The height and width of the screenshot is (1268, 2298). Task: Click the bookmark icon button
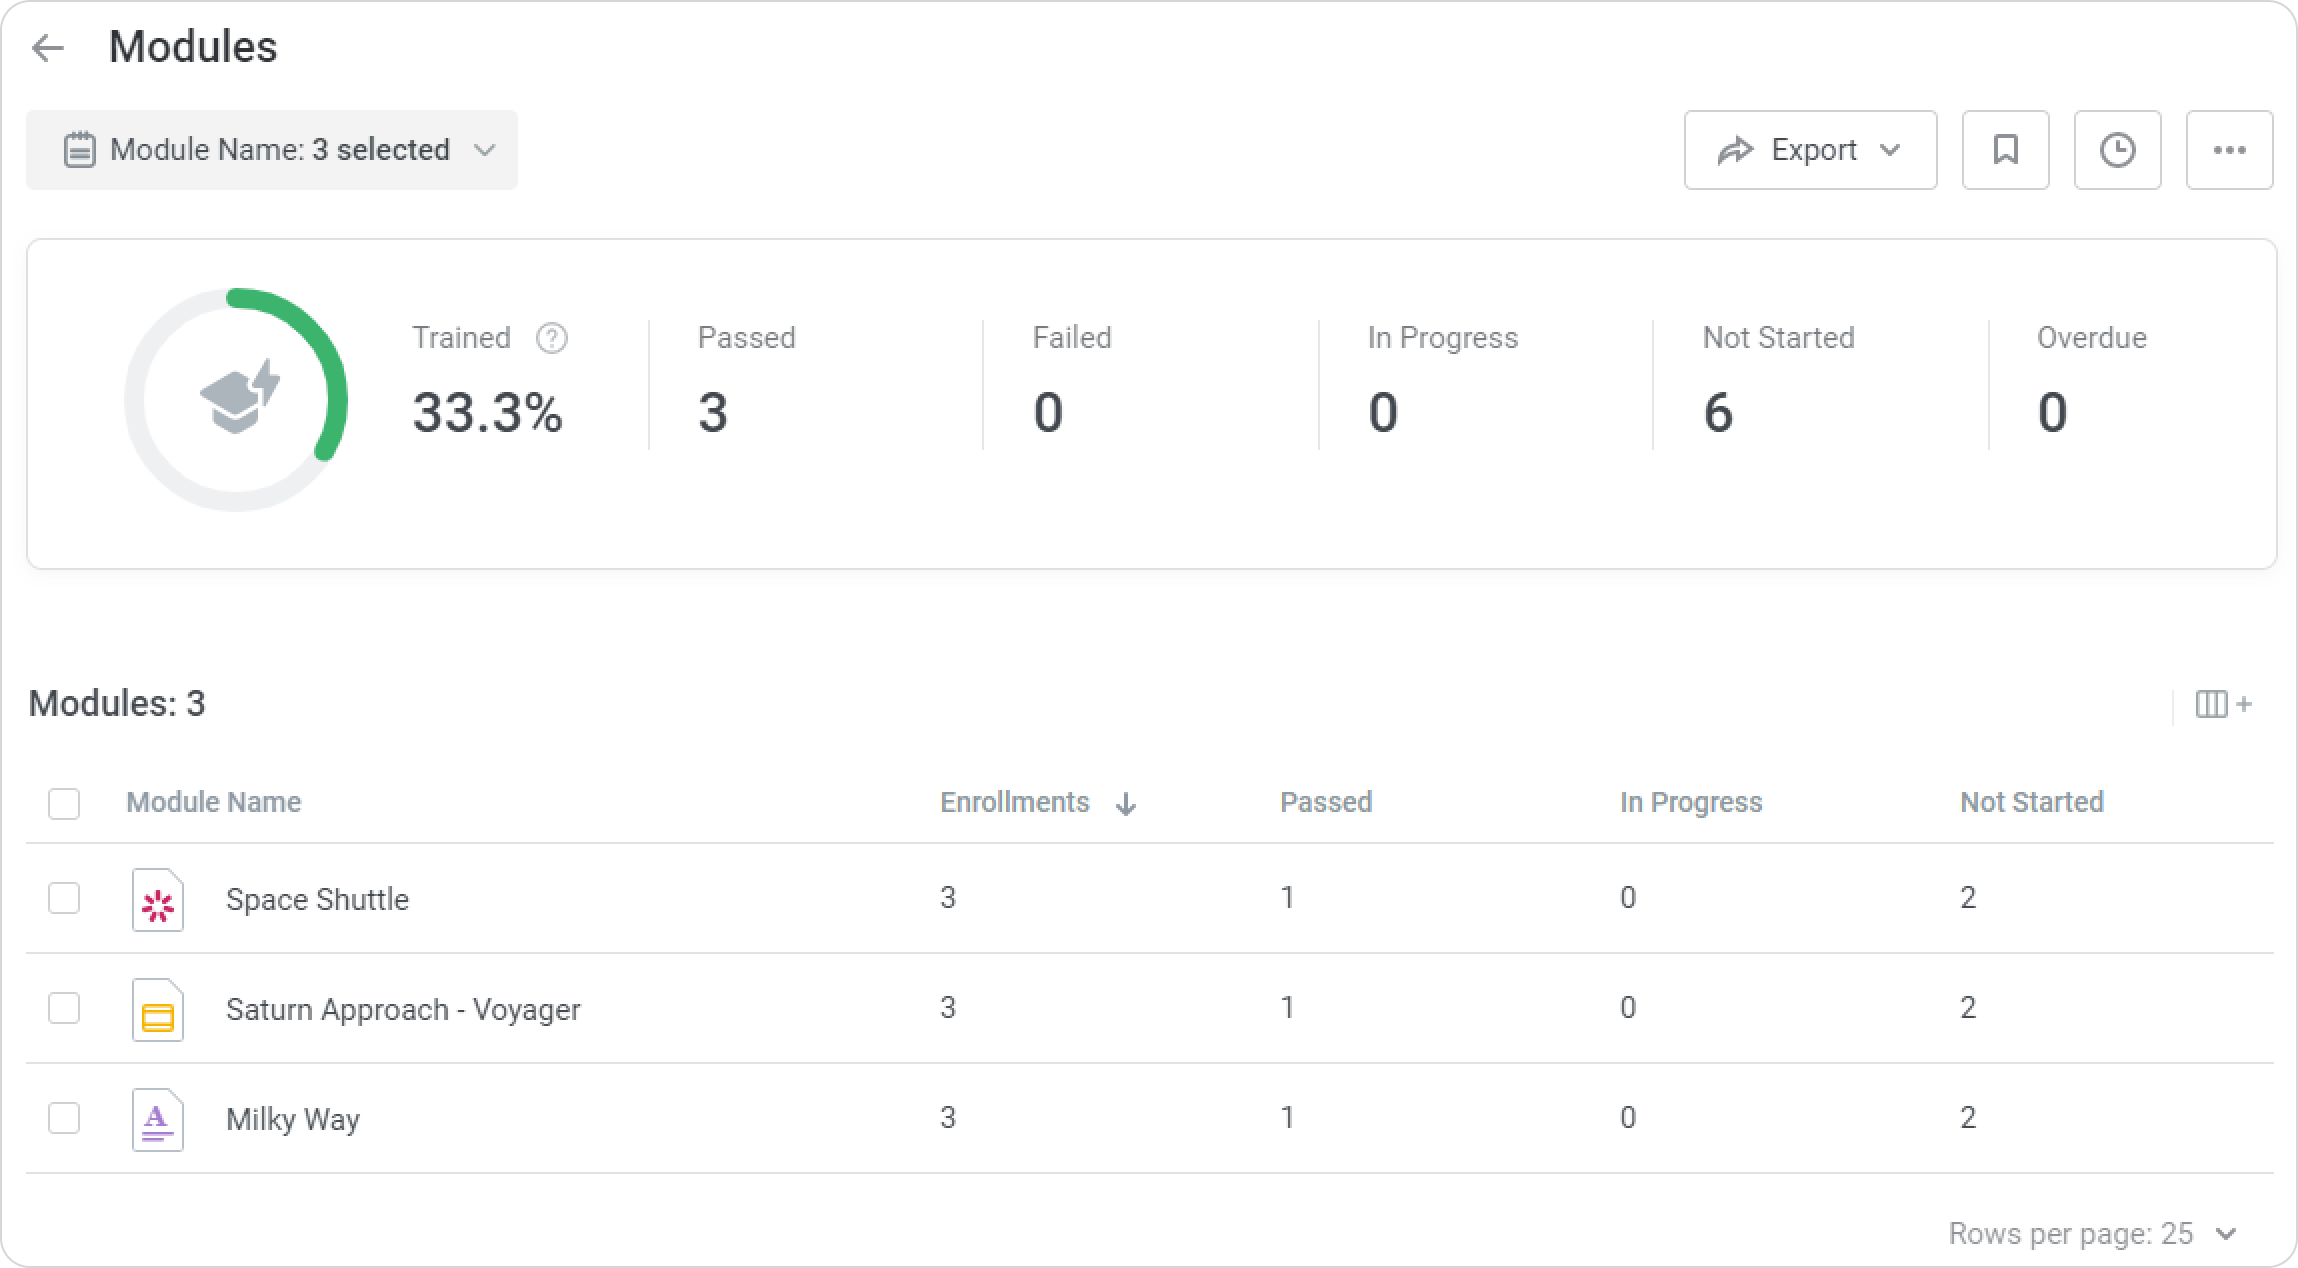(2005, 150)
